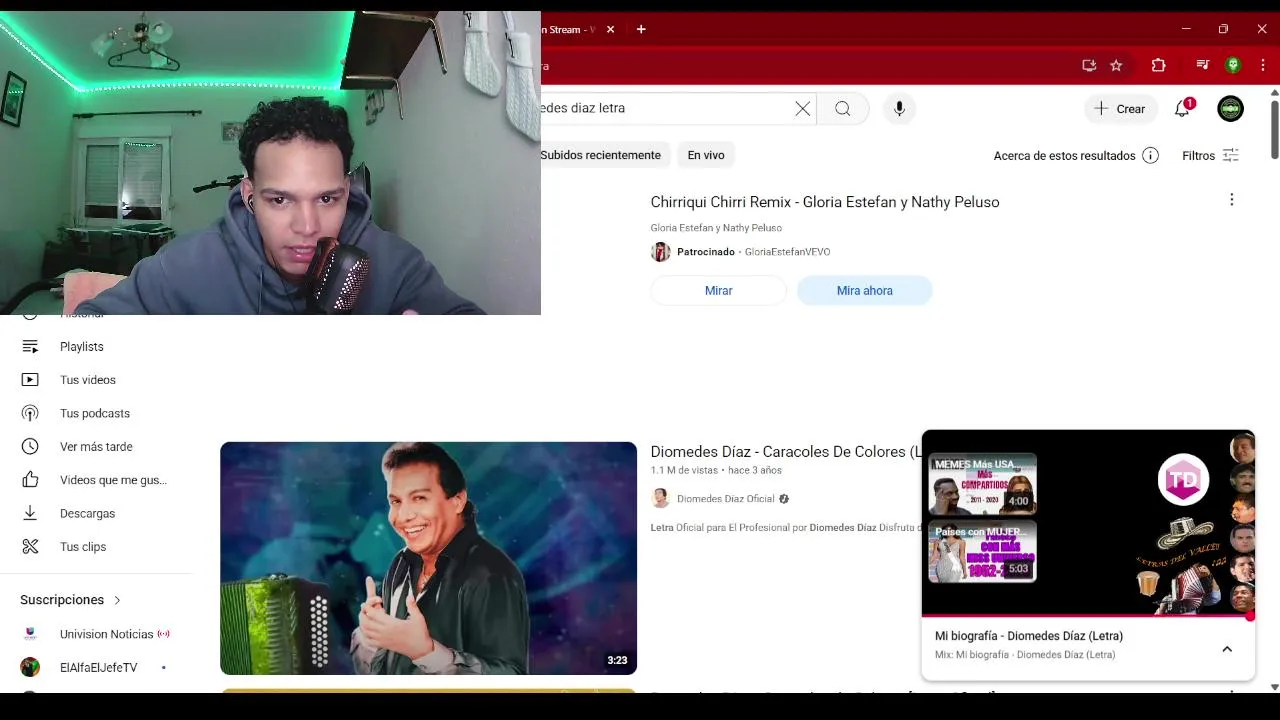Select the Subidos recientemente chip
Viewport: 1280px width, 720px height.
[x=601, y=155]
